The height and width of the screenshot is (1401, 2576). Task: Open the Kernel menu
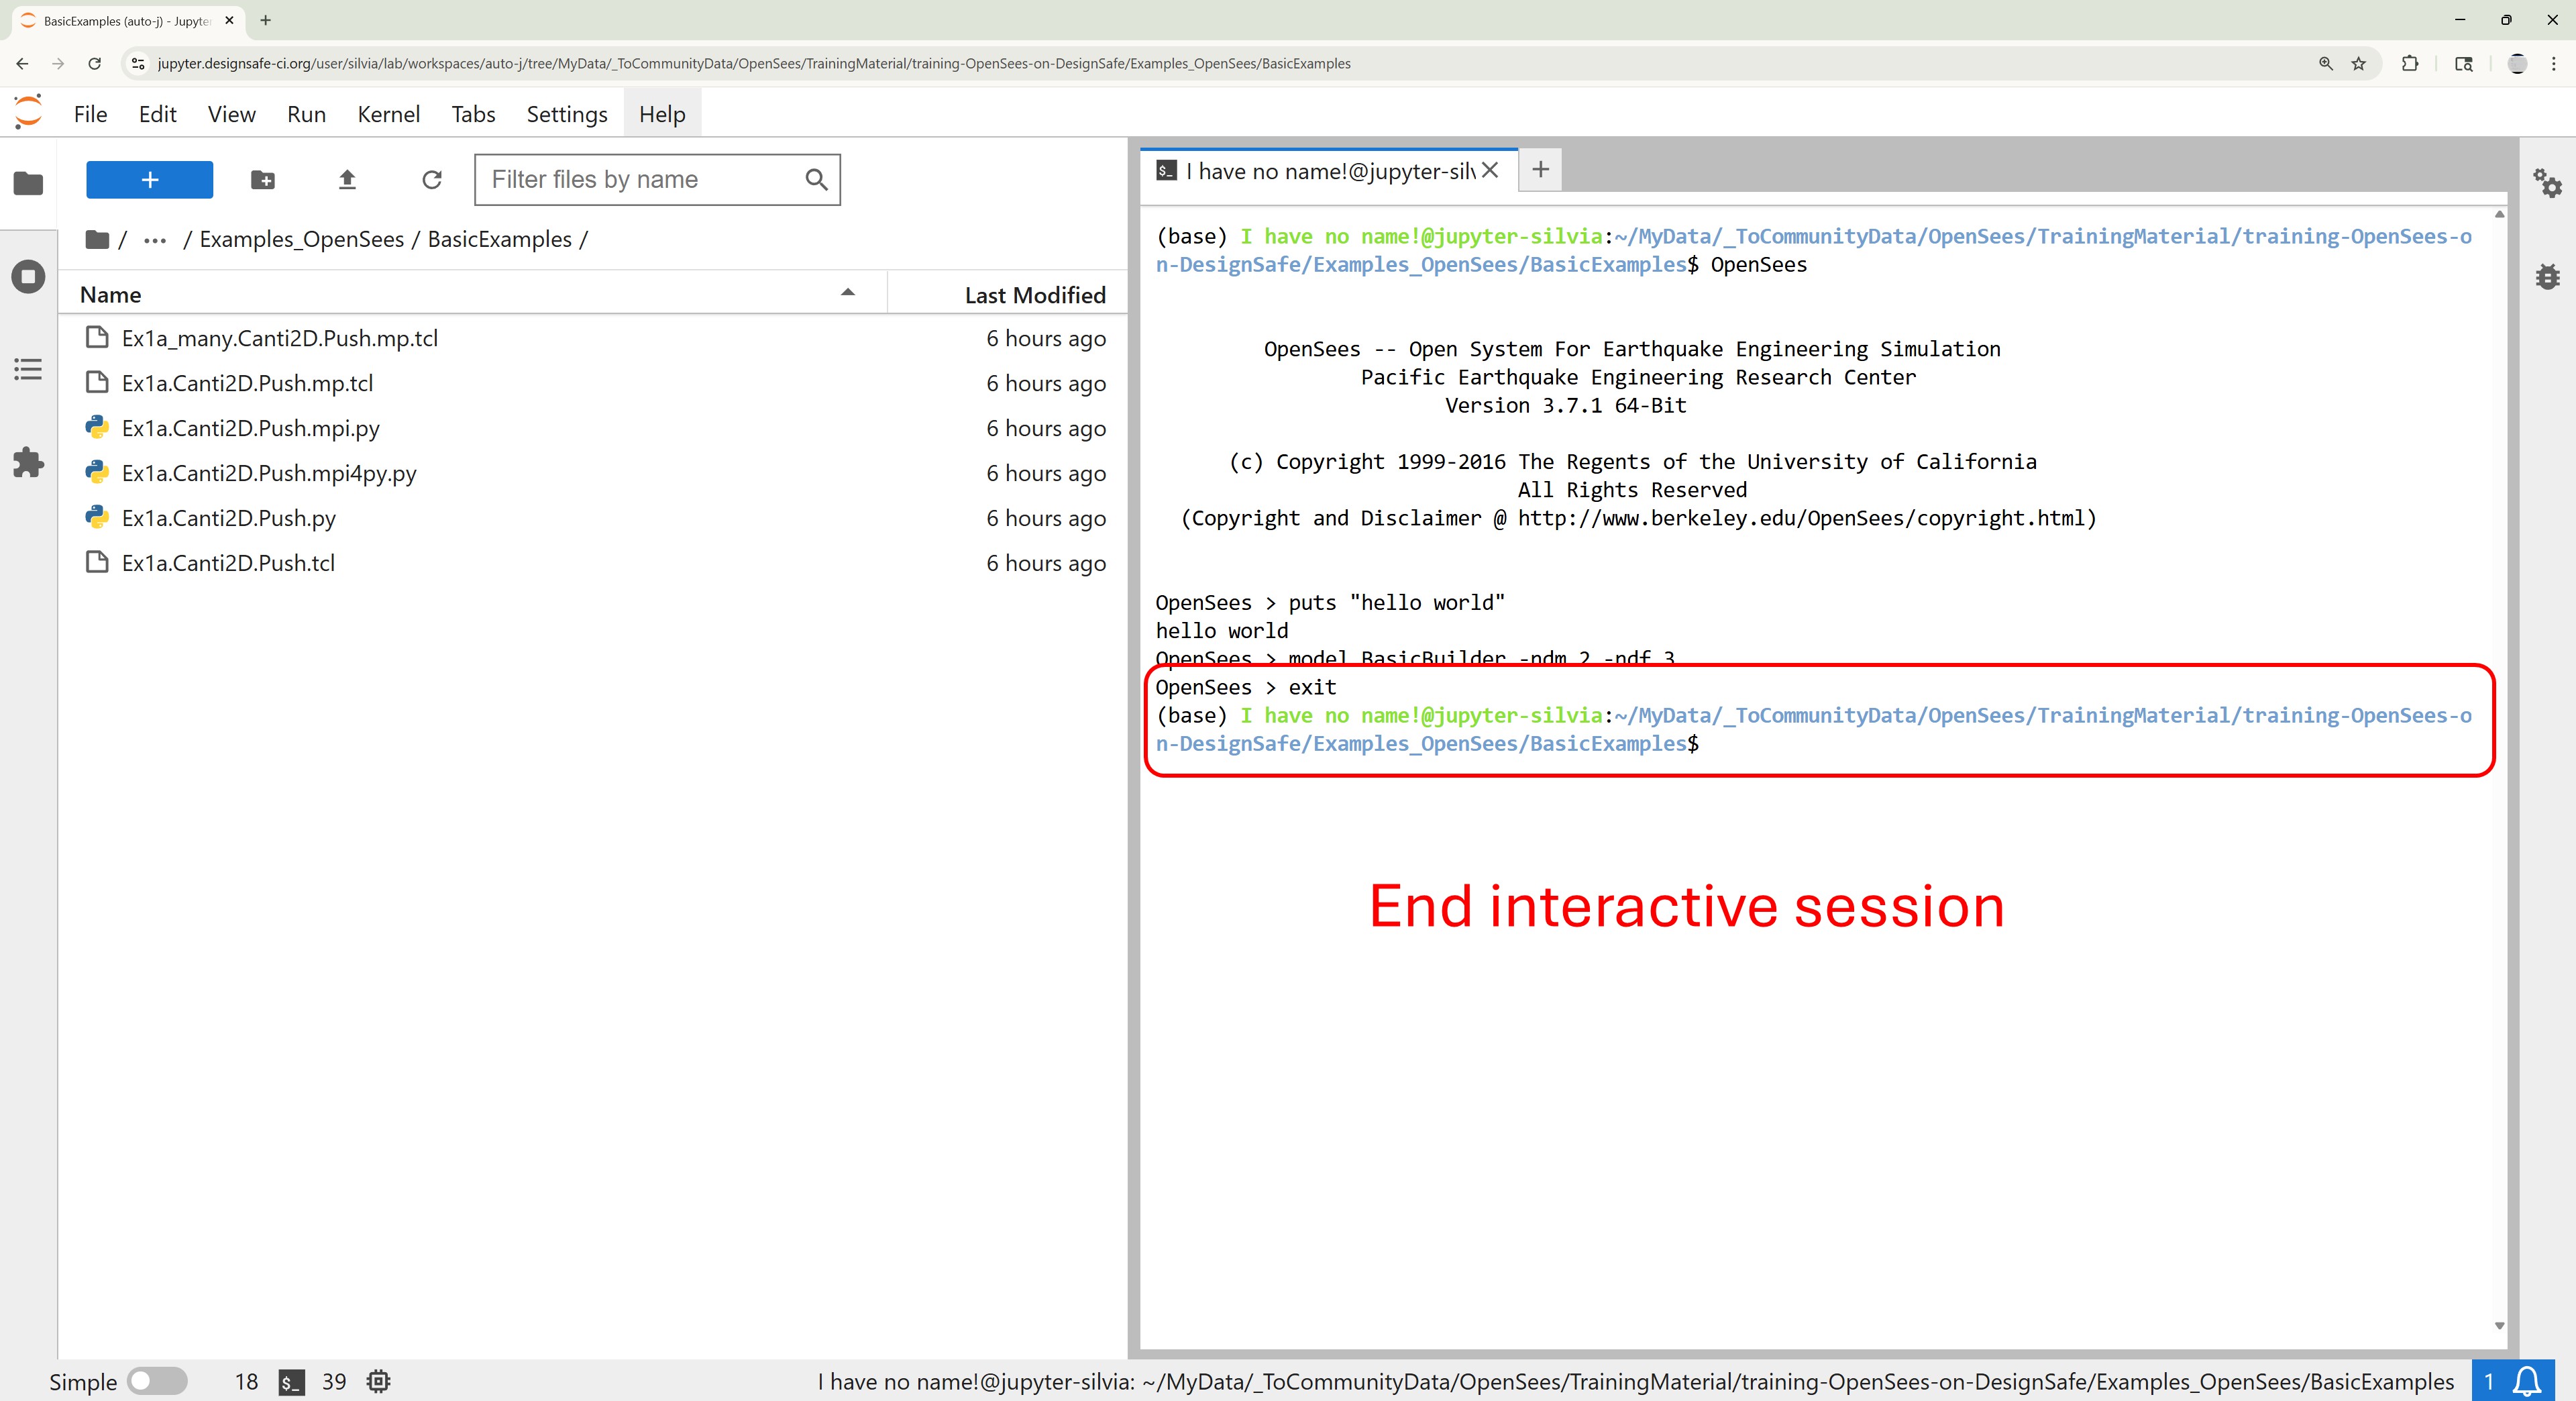(x=388, y=114)
